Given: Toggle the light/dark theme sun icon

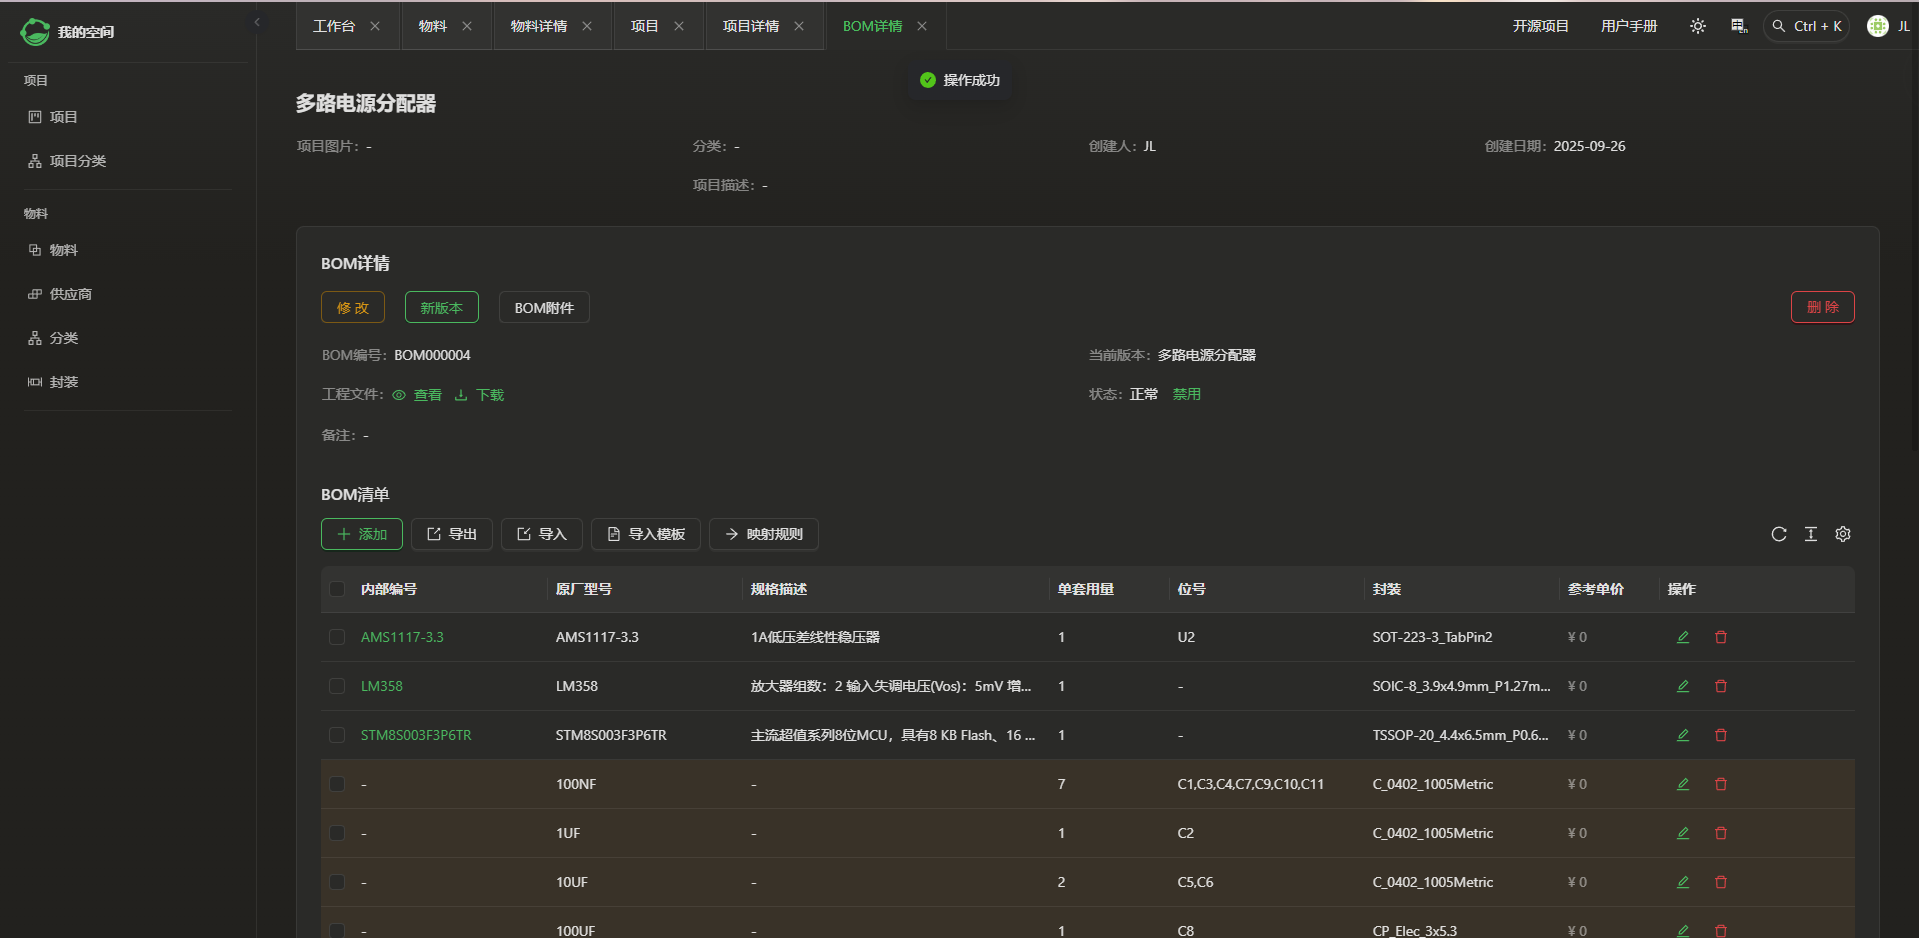Looking at the screenshot, I should pyautogui.click(x=1697, y=26).
